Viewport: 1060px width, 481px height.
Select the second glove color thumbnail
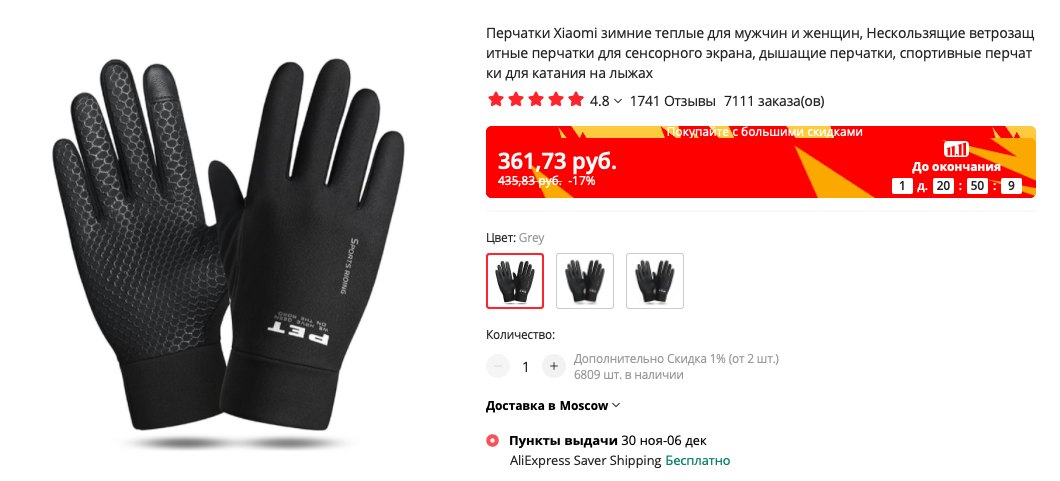(x=585, y=280)
